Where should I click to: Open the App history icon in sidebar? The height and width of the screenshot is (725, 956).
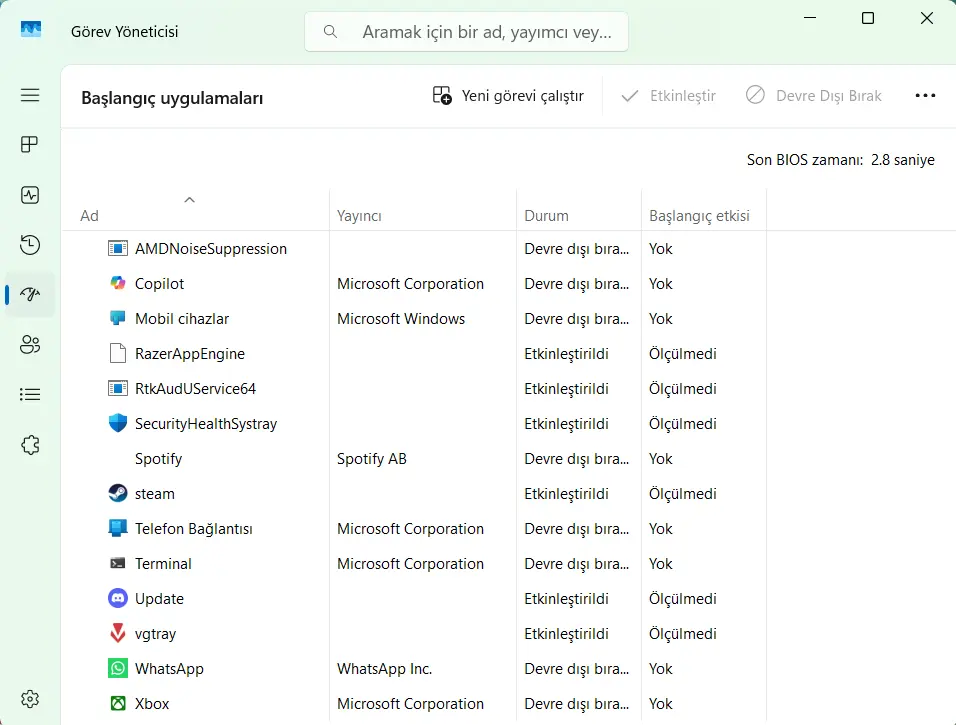point(30,245)
